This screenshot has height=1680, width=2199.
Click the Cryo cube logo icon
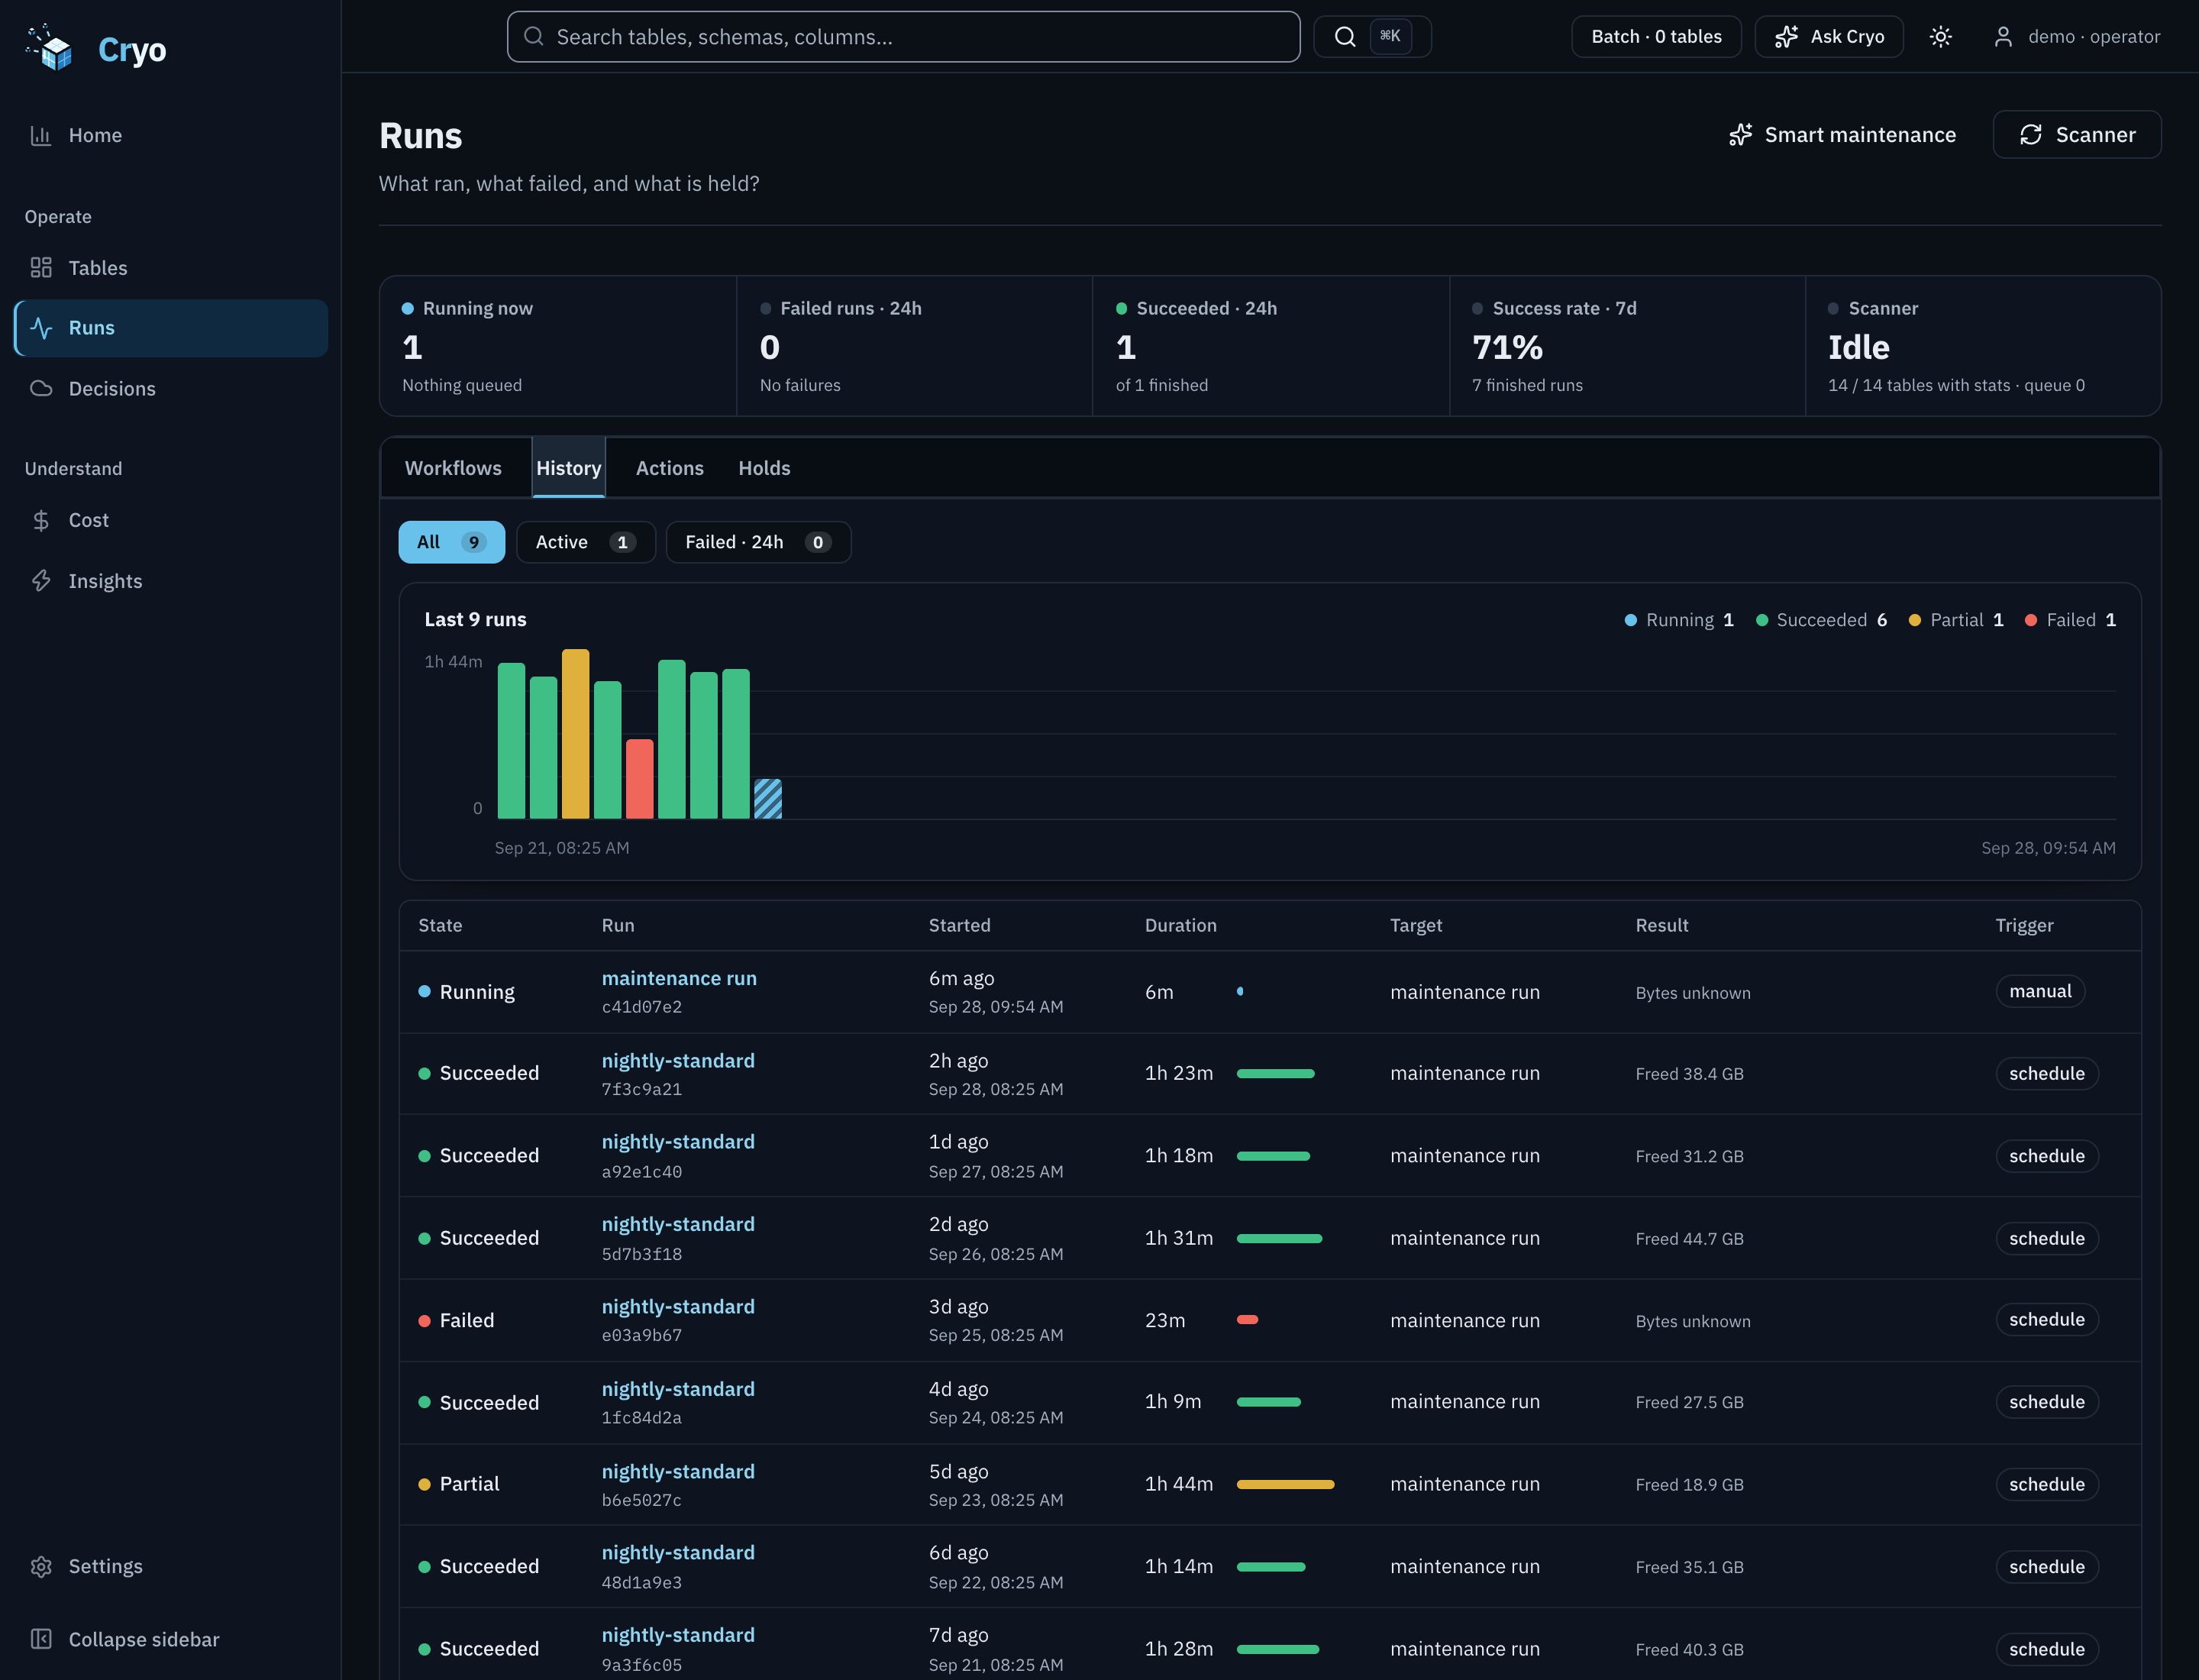[50, 48]
